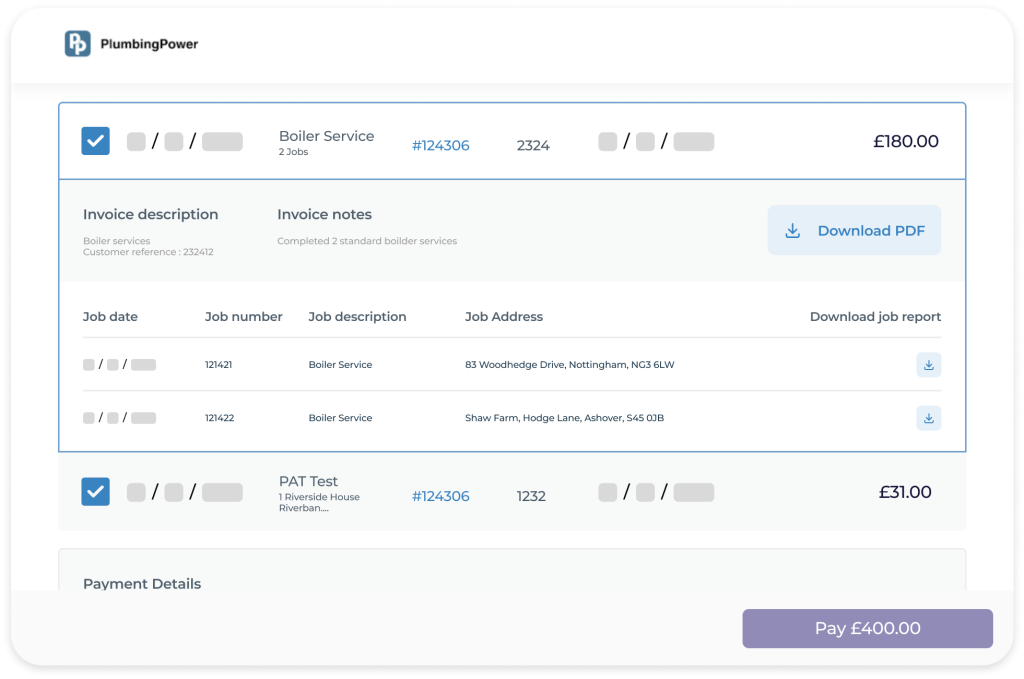Click the Job number column header

243,317
